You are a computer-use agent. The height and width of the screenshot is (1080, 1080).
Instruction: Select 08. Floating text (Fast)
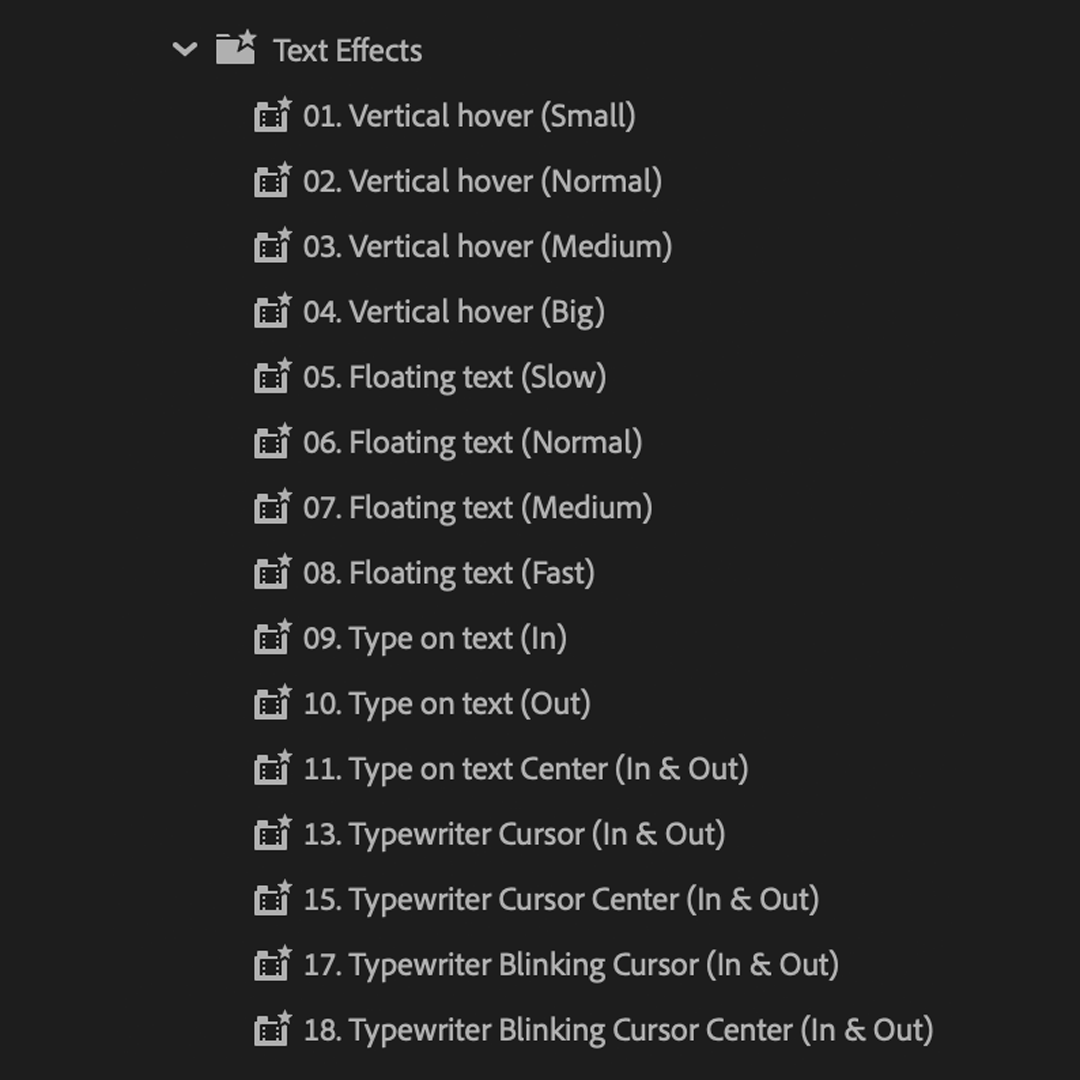click(447, 572)
